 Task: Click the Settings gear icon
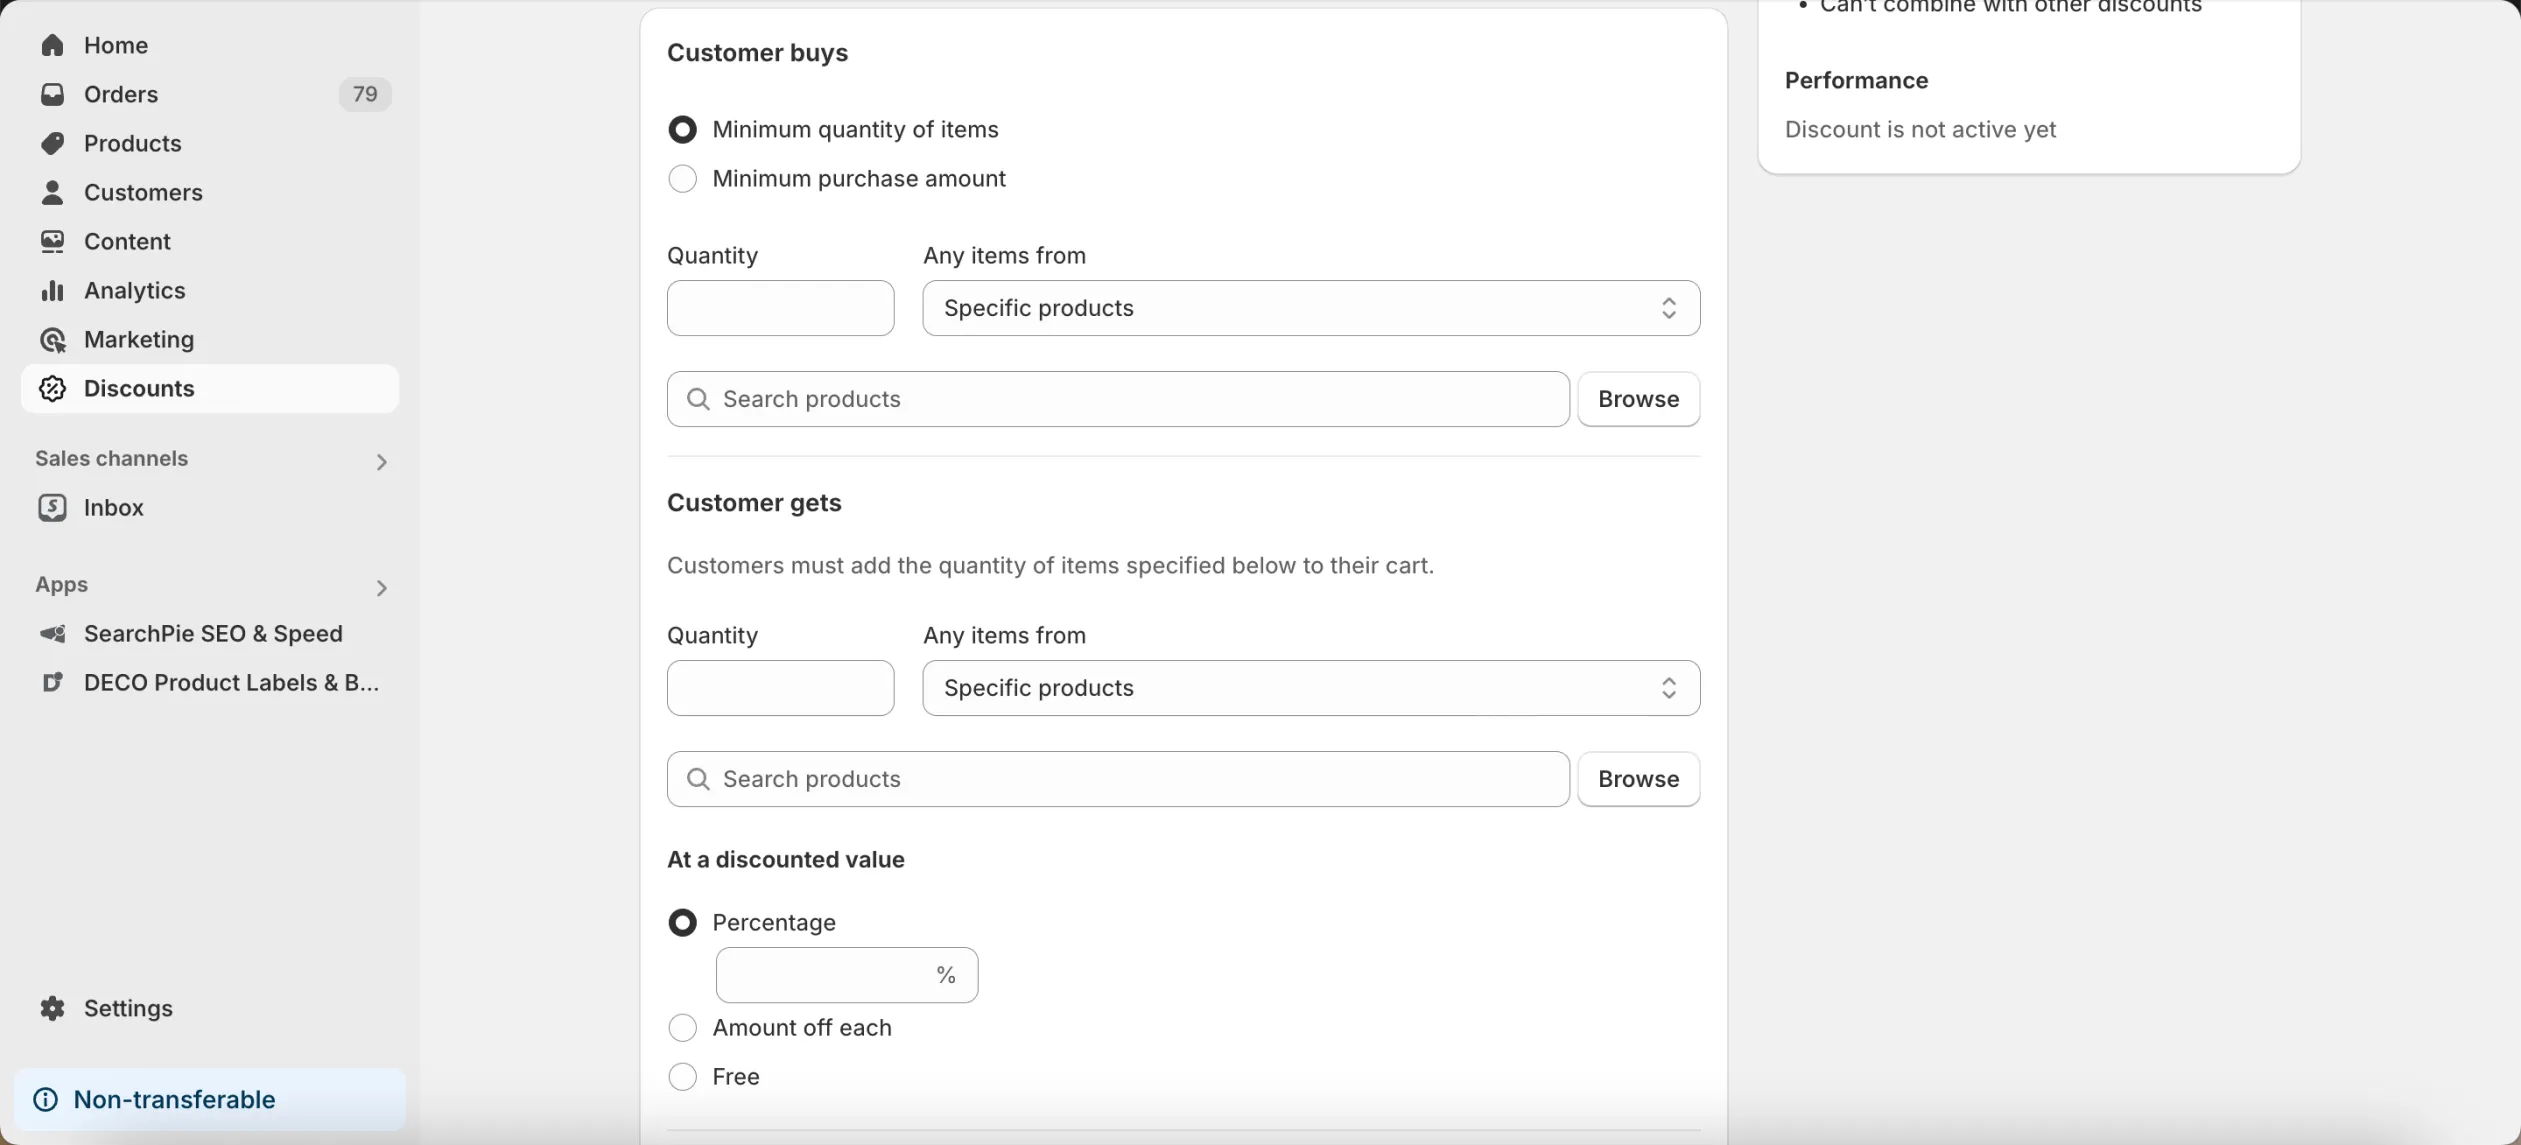tap(52, 1008)
